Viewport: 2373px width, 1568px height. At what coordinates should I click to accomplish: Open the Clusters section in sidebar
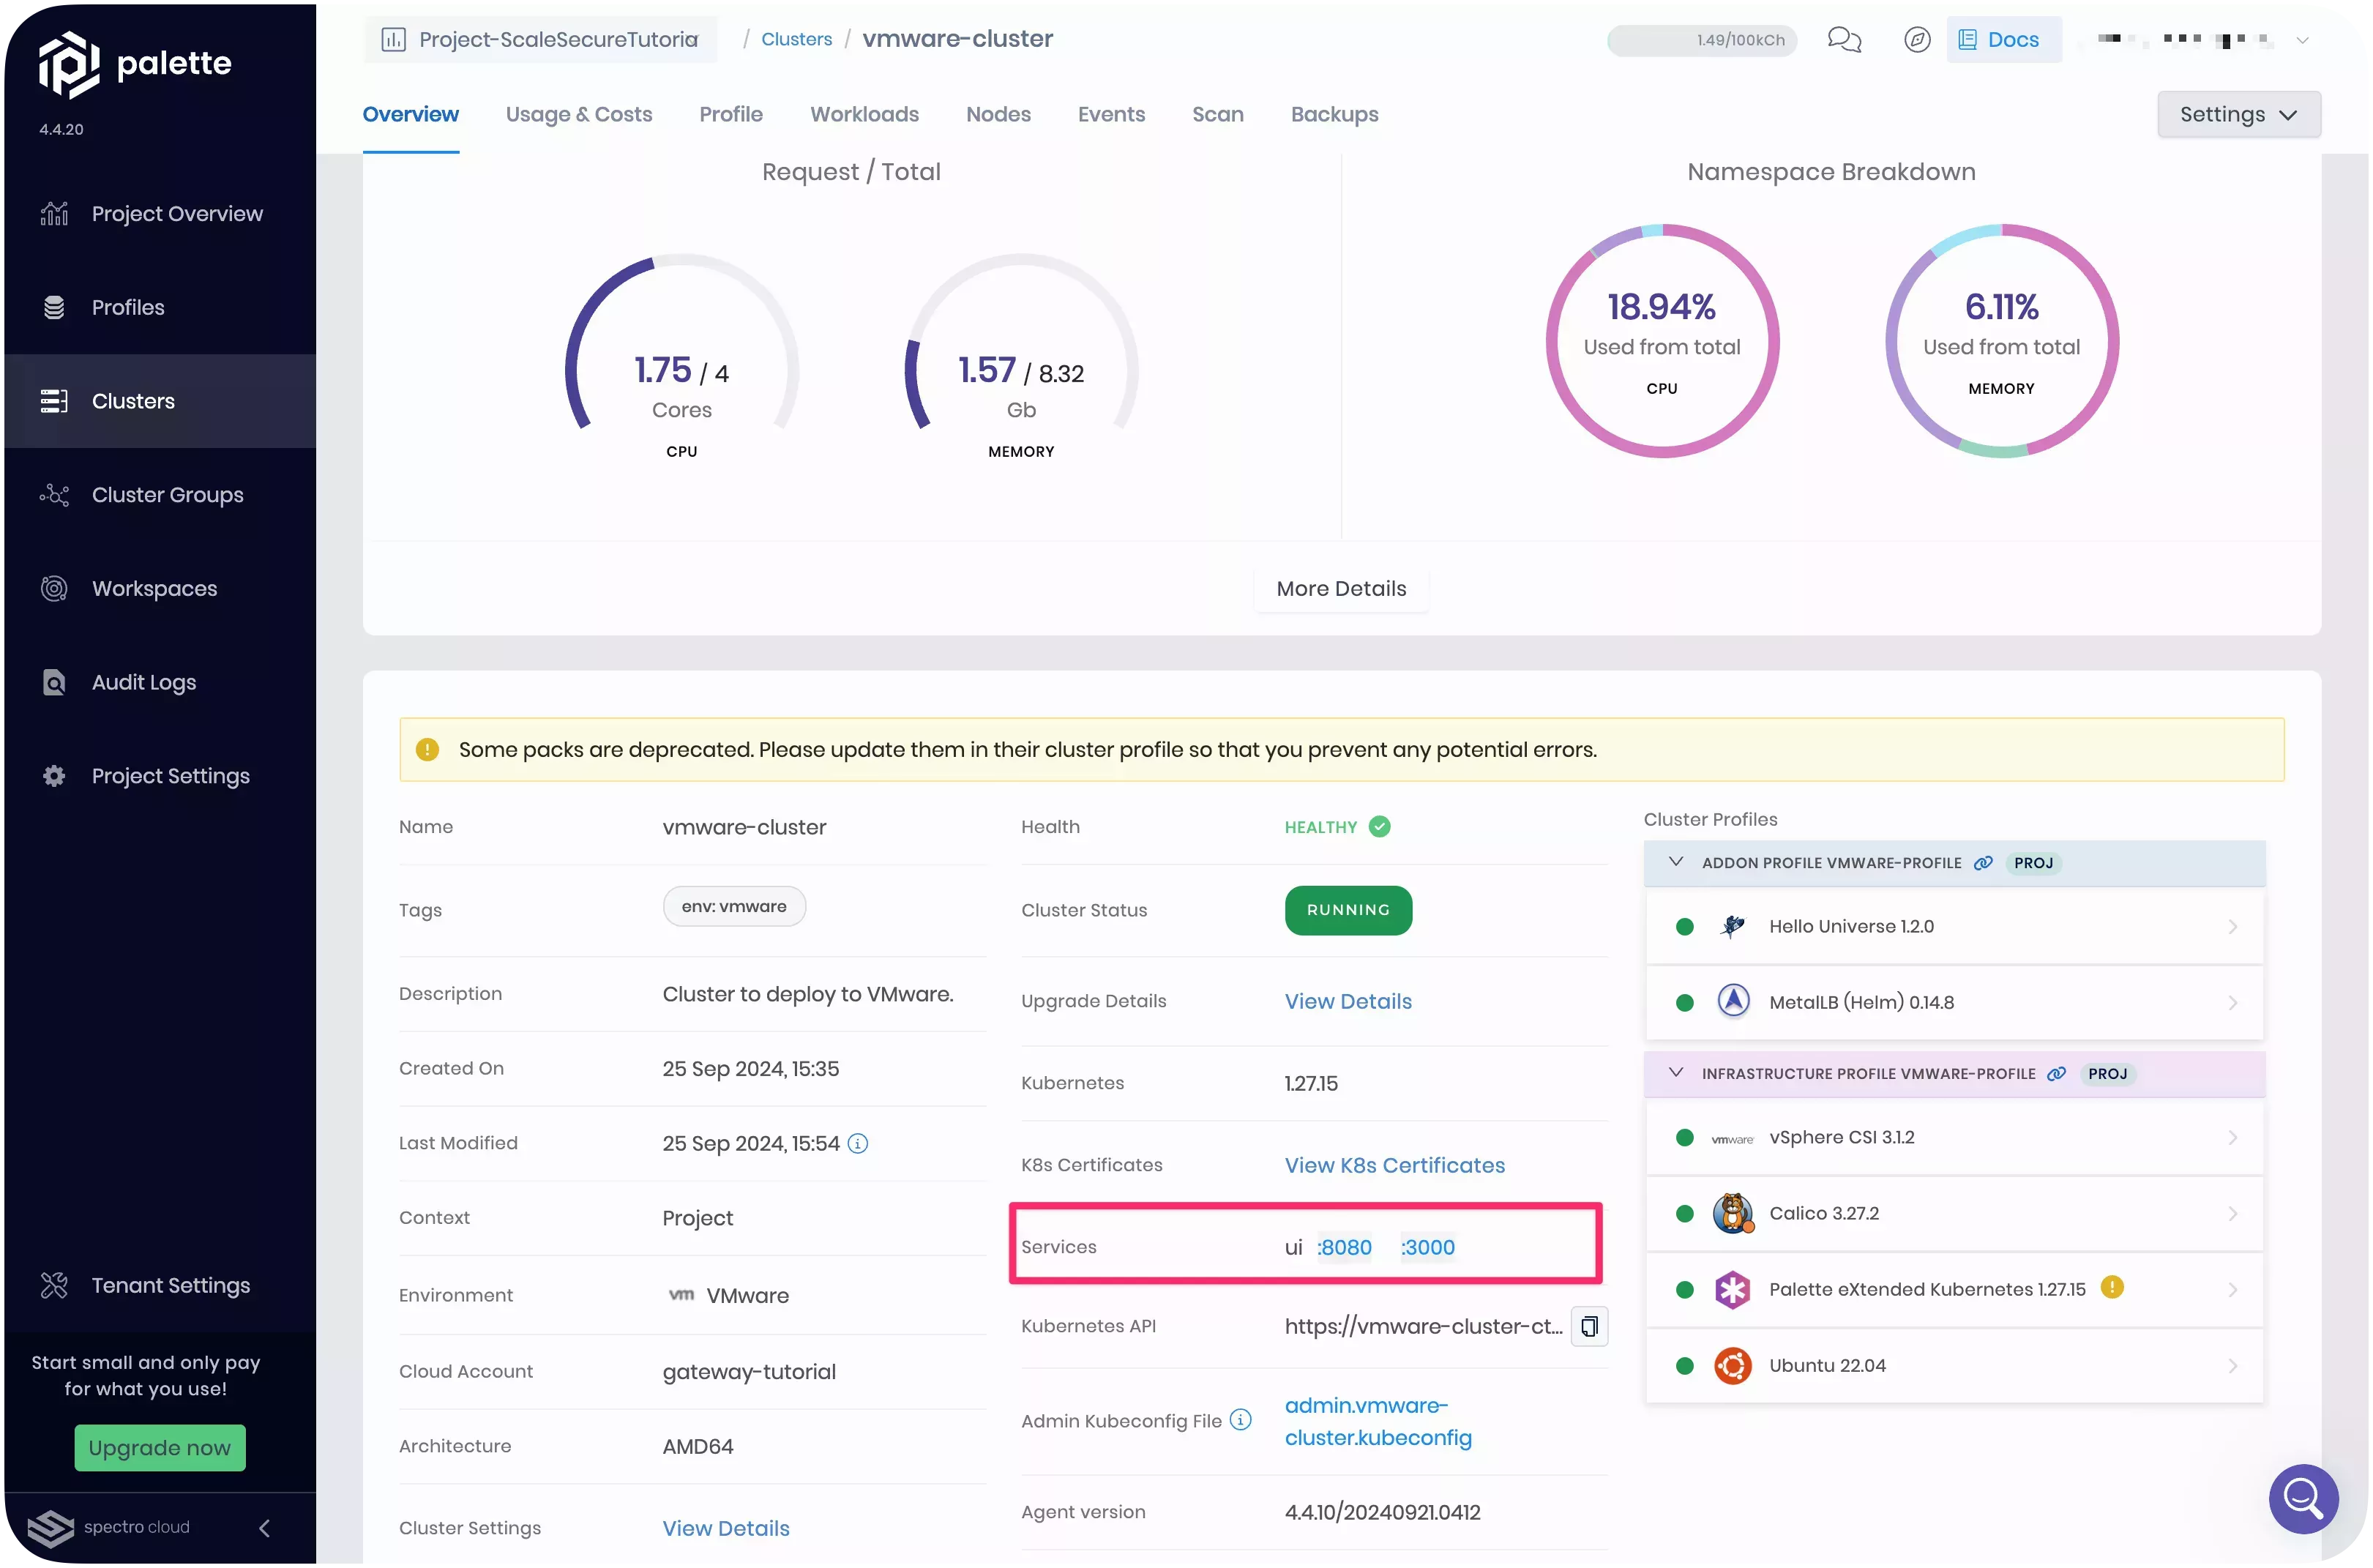133,401
